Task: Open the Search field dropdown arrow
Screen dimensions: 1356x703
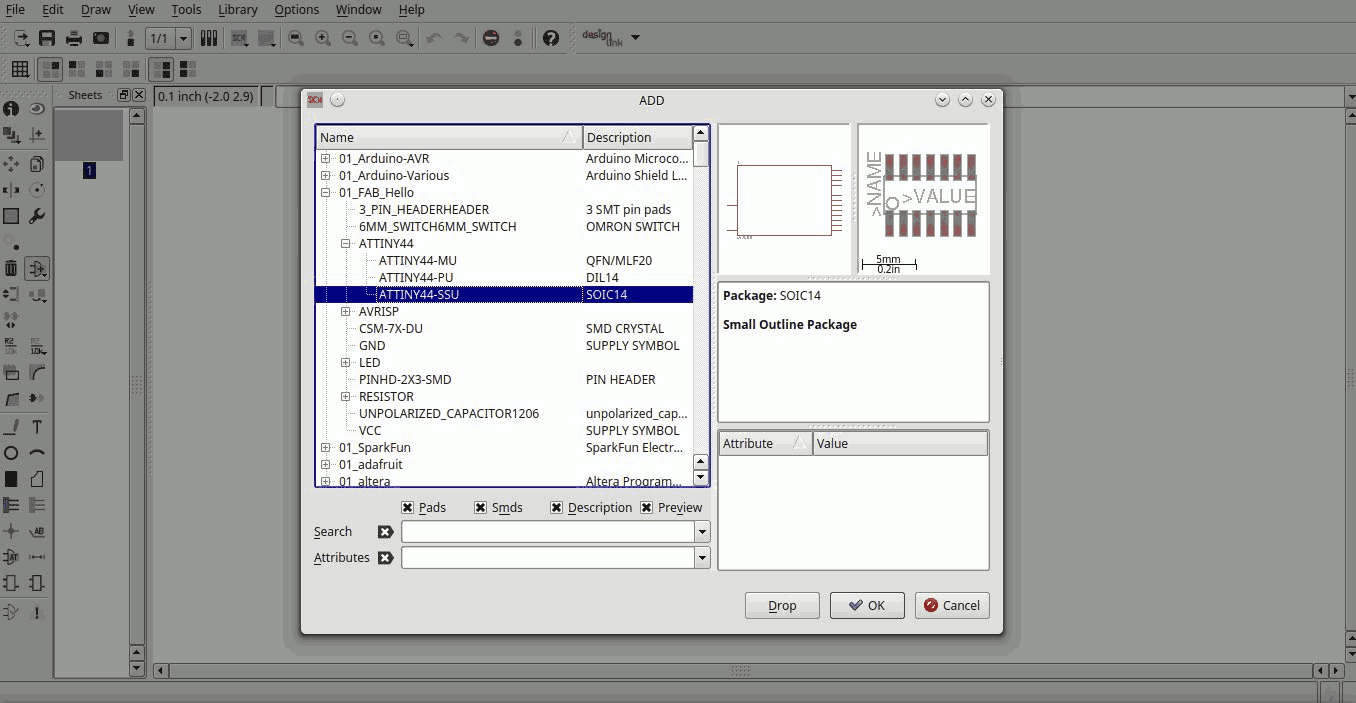Action: coord(702,532)
